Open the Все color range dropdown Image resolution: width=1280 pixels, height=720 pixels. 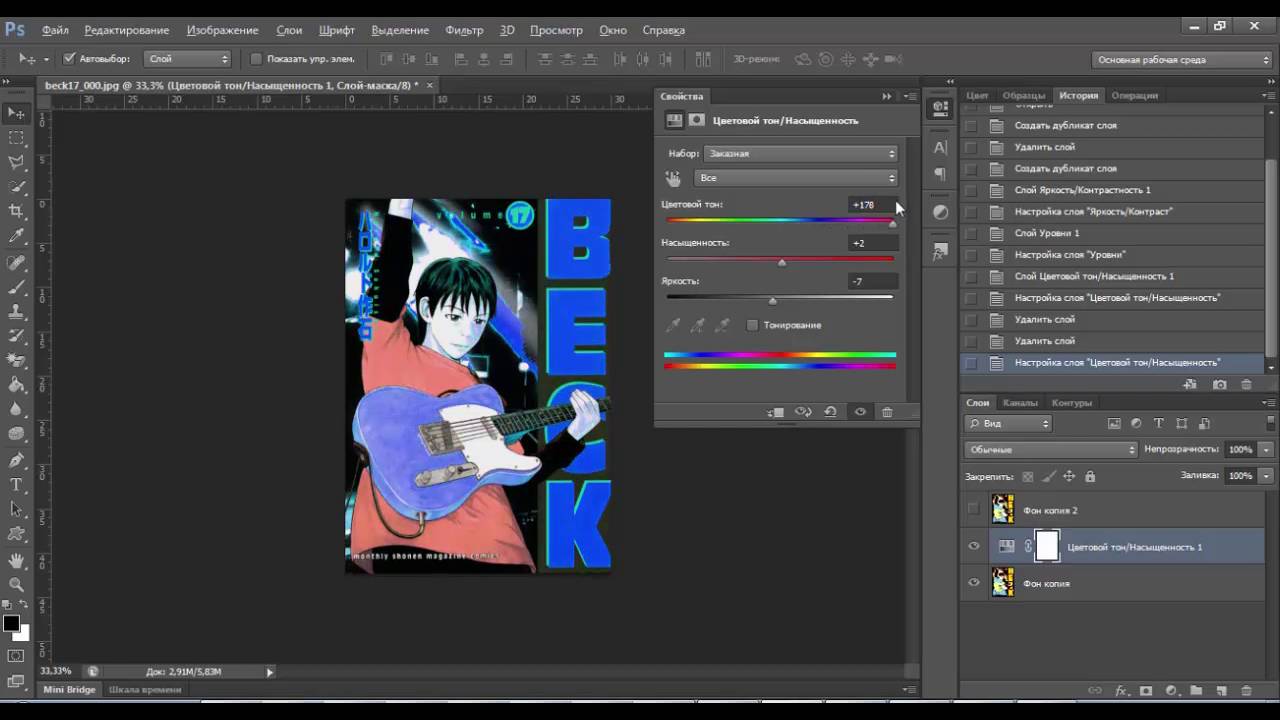pyautogui.click(x=795, y=178)
